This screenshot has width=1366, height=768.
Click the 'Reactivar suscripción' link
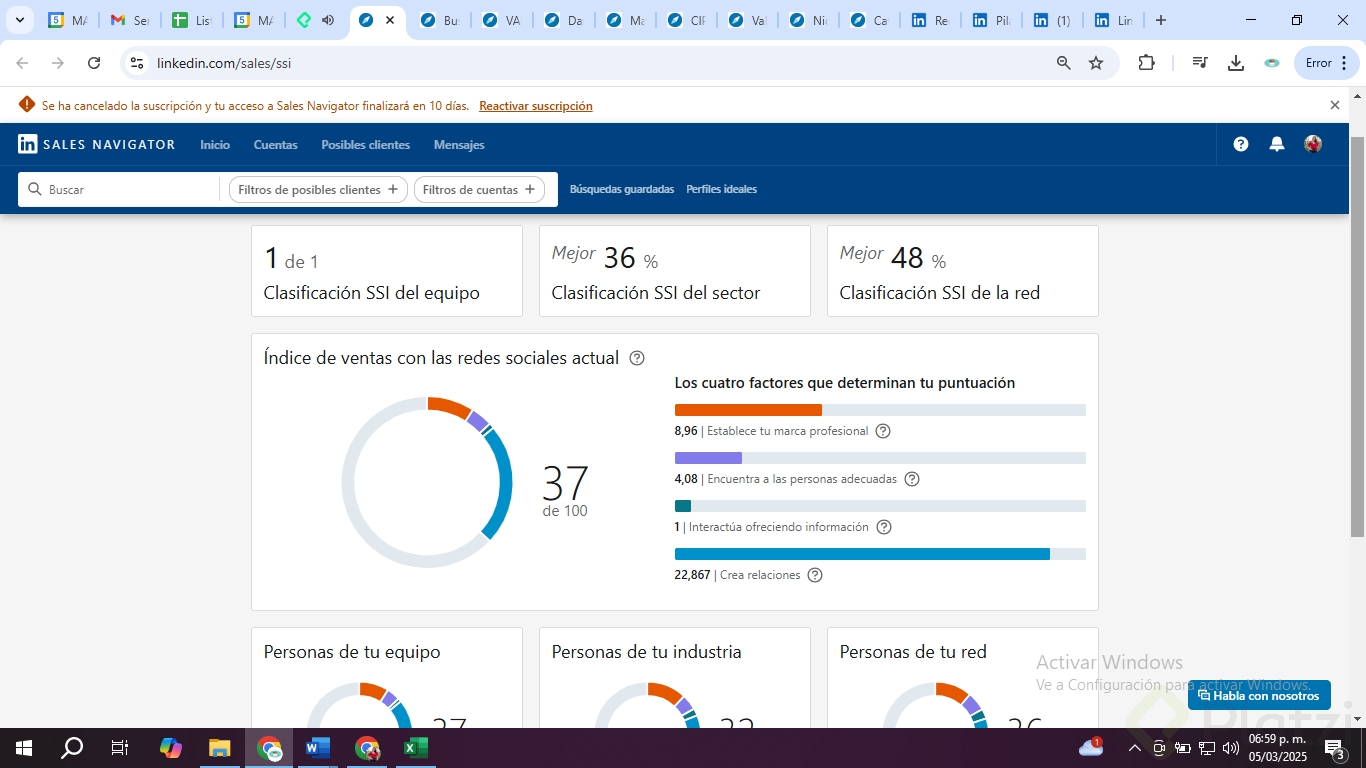click(536, 106)
